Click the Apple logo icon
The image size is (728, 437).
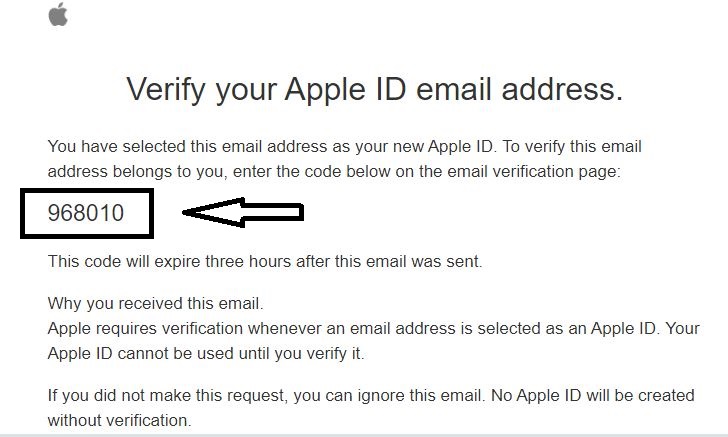58,14
